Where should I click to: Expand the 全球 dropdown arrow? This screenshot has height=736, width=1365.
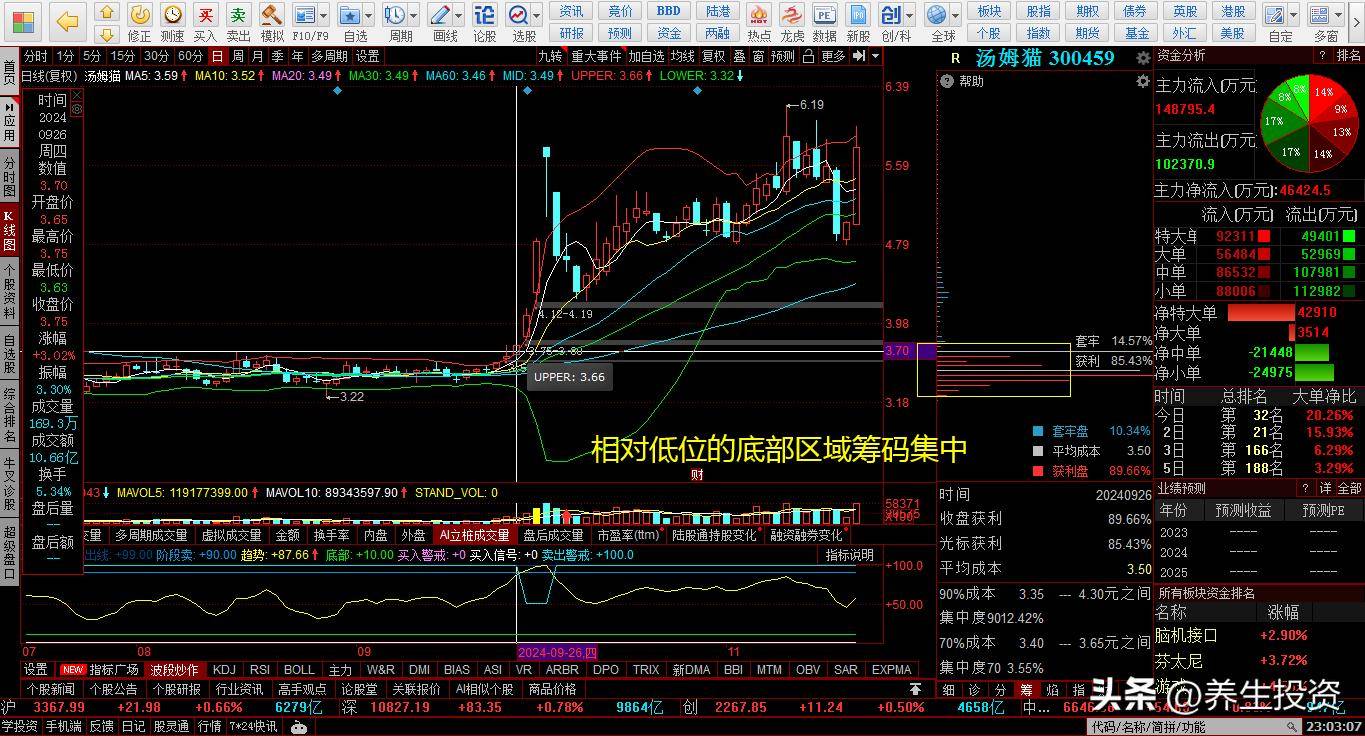pyautogui.click(x=954, y=15)
